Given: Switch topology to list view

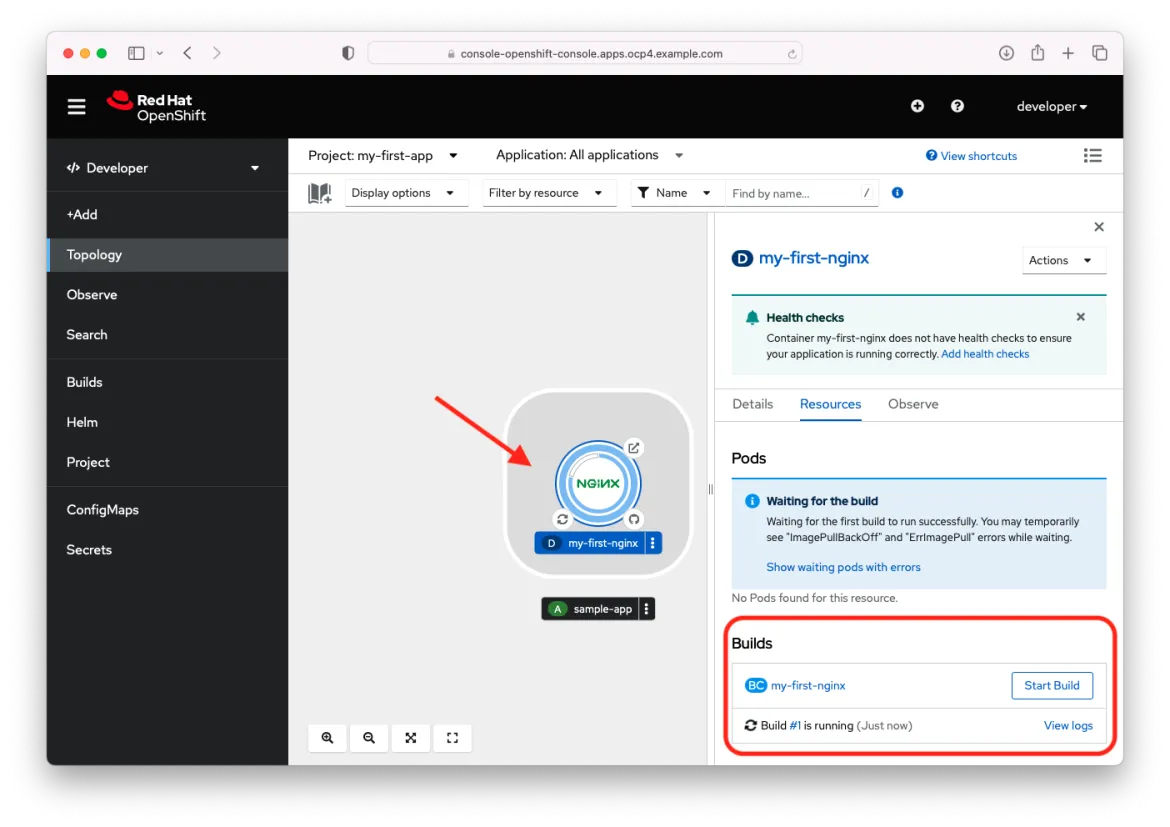Looking at the screenshot, I should (1093, 155).
